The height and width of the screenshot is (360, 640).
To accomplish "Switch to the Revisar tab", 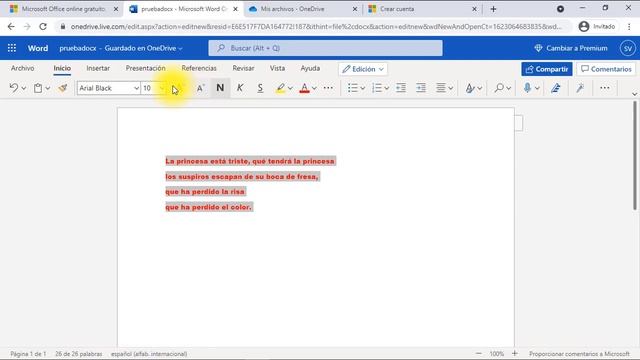I will (243, 68).
